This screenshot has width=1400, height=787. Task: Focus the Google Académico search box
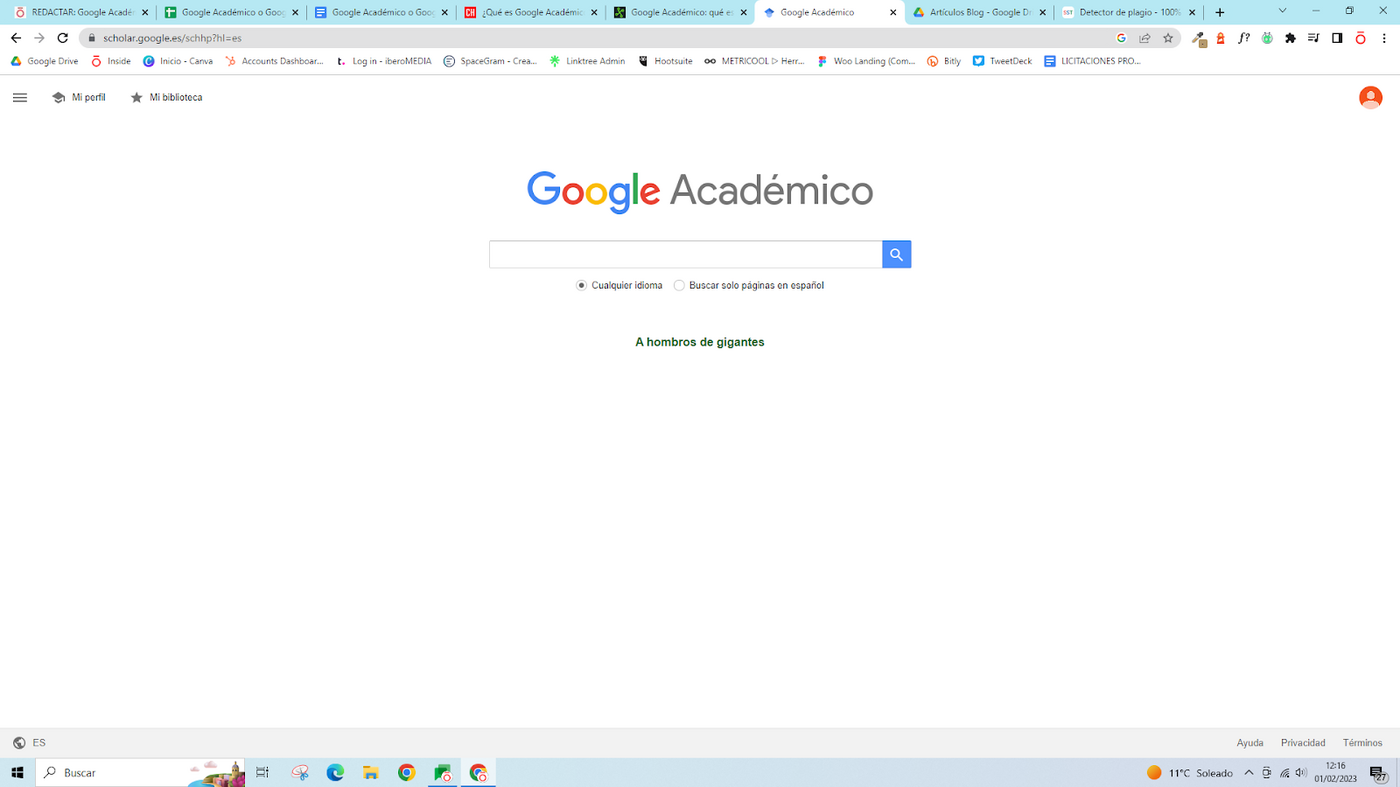click(x=686, y=254)
